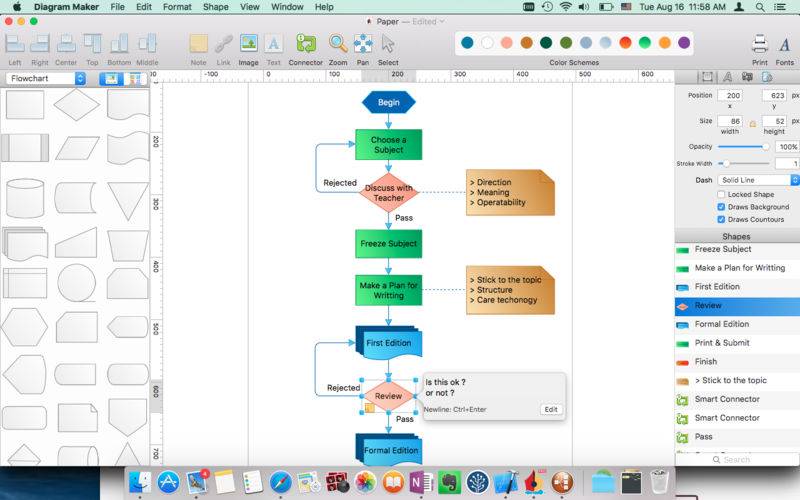
Task: Expand the Dash Solid Line dropdown
Action: [x=758, y=180]
